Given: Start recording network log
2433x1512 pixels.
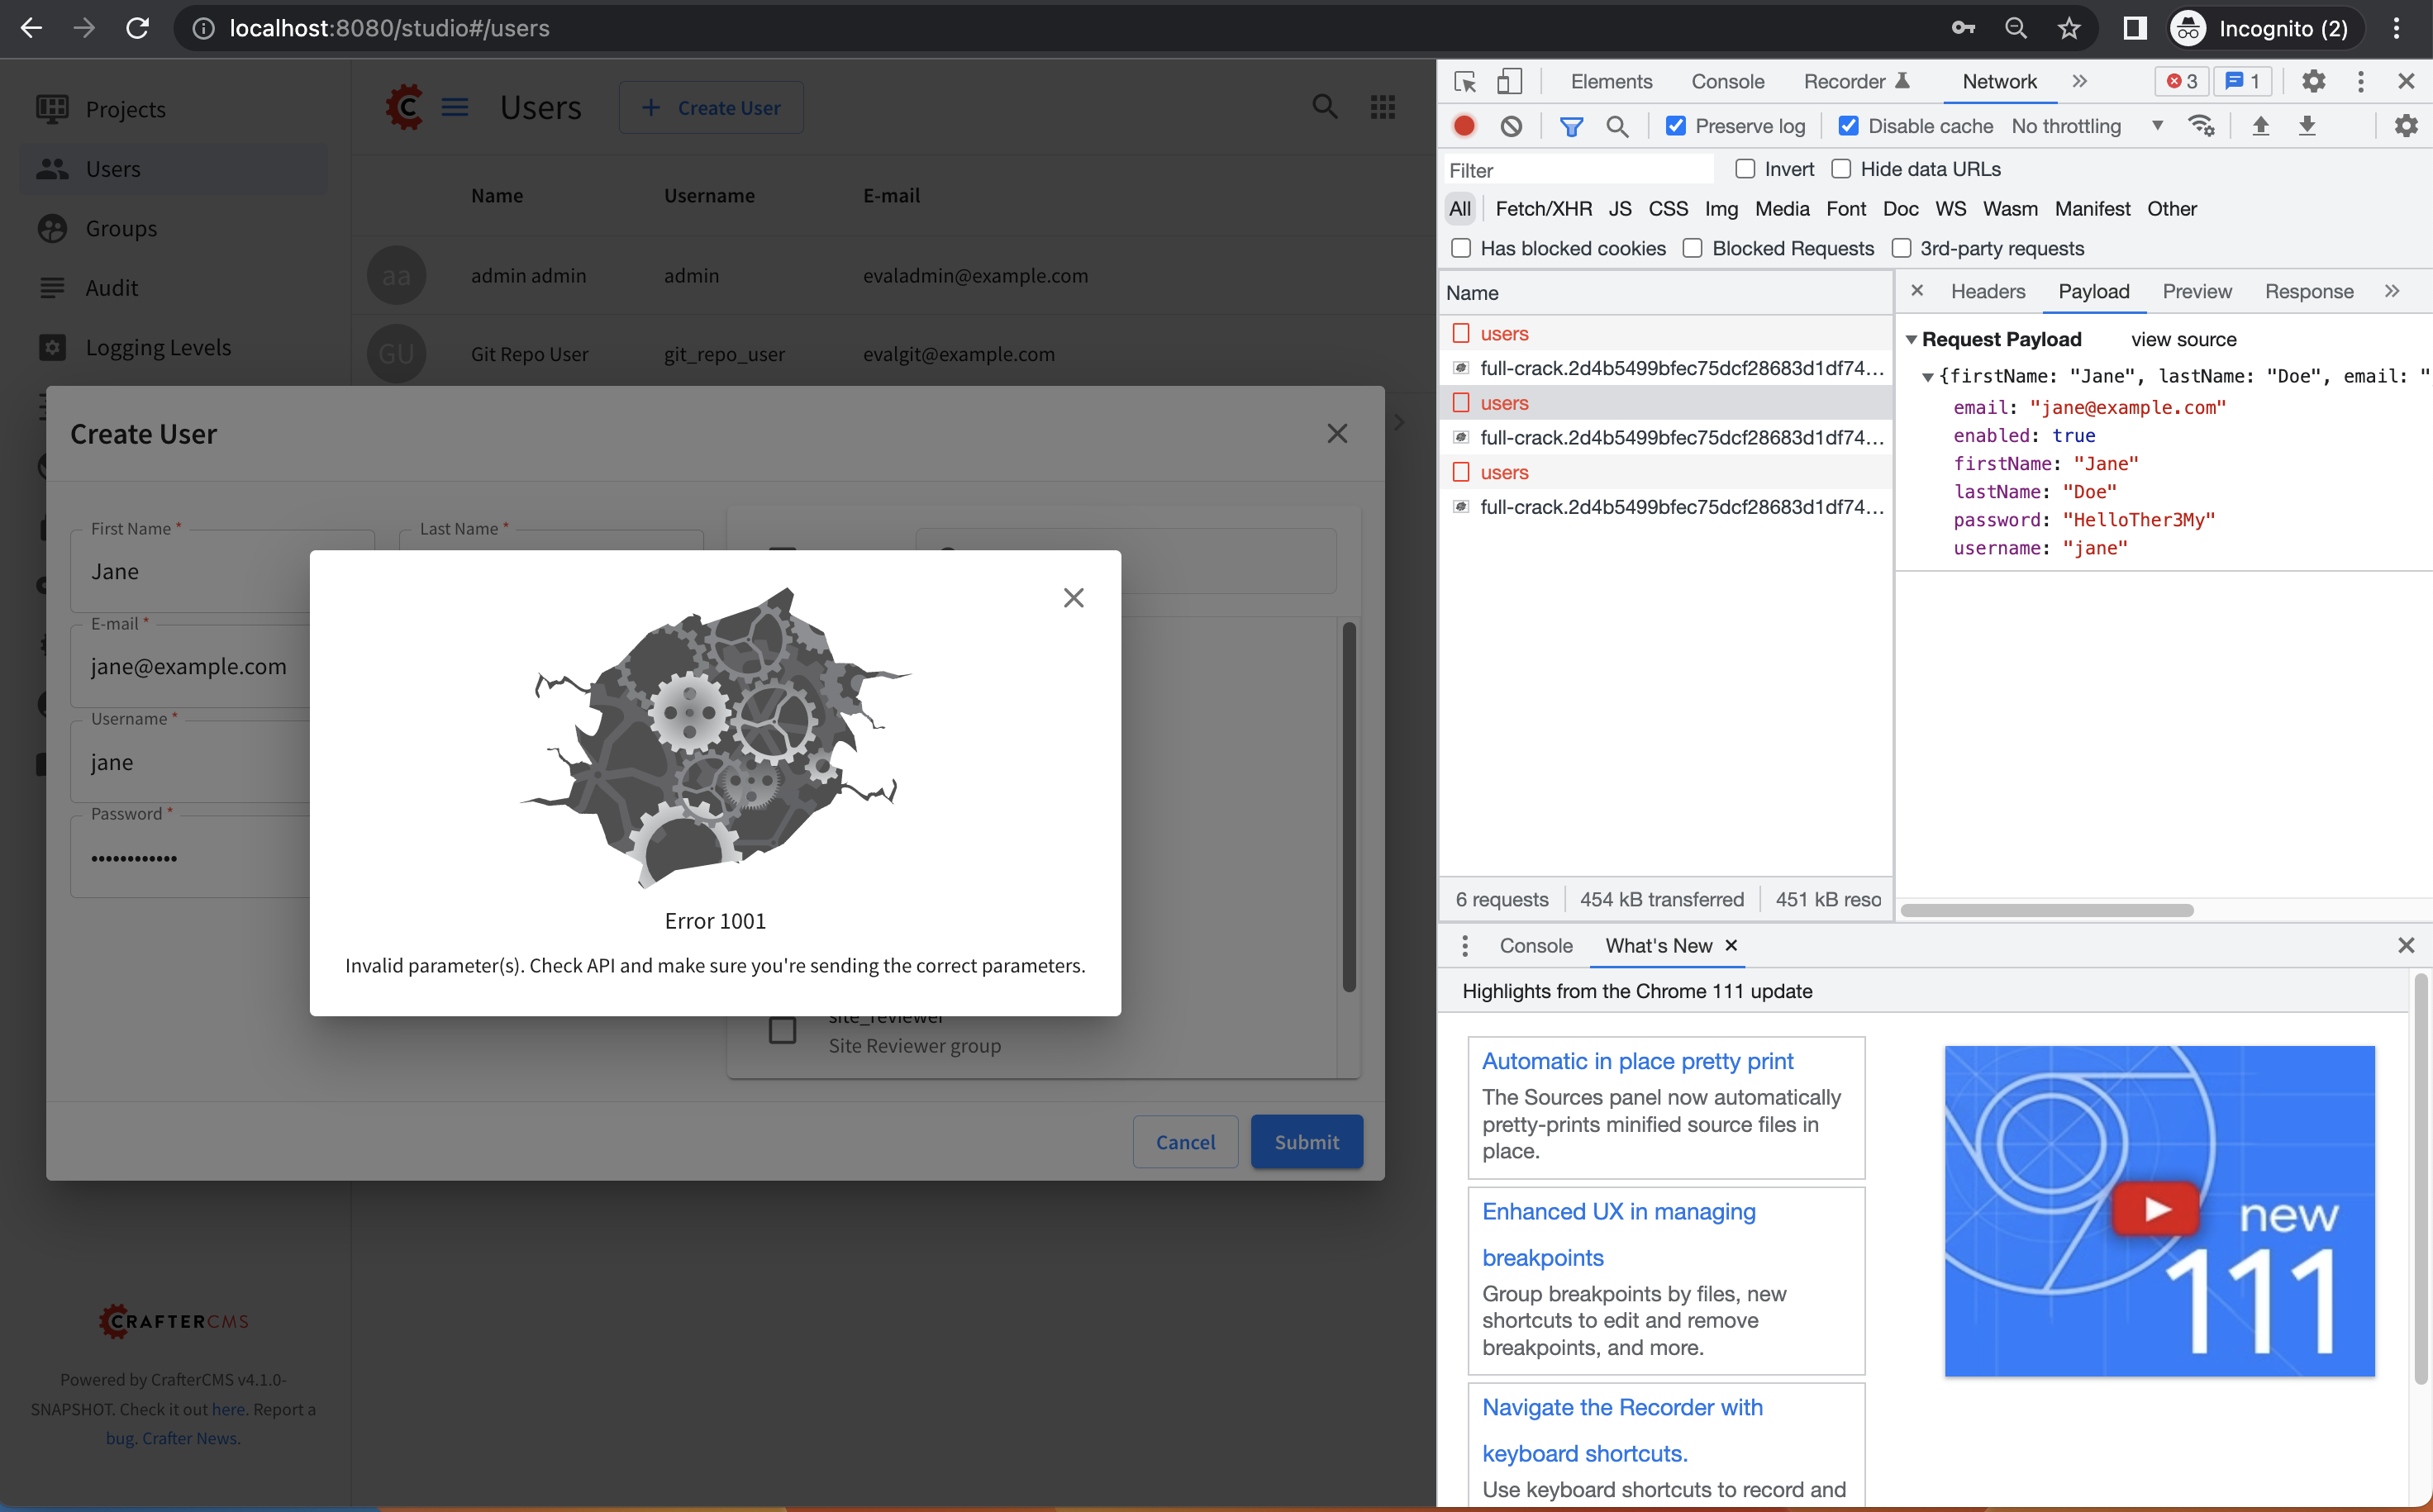Looking at the screenshot, I should coord(1464,126).
